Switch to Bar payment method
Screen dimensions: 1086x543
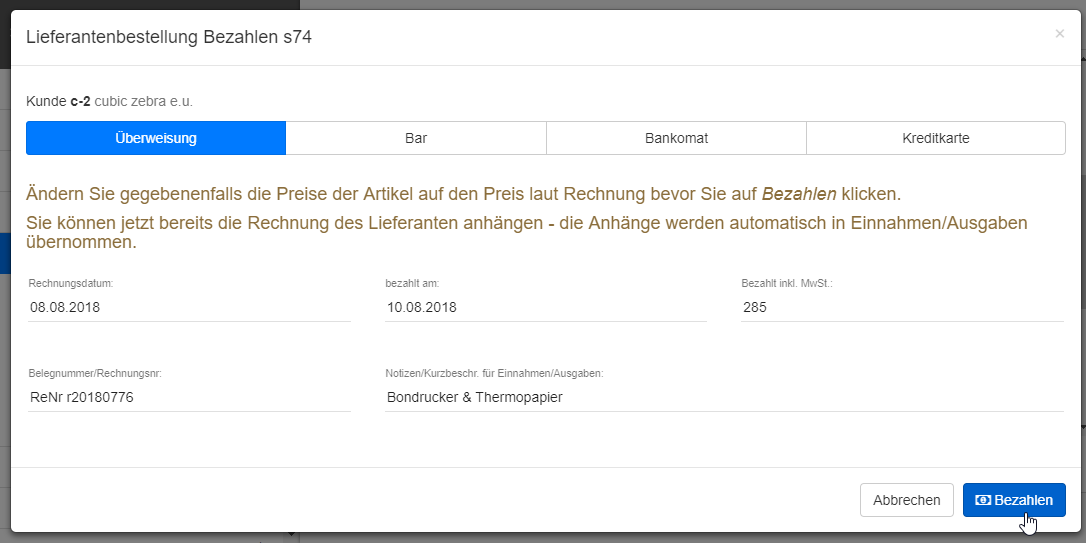point(416,138)
